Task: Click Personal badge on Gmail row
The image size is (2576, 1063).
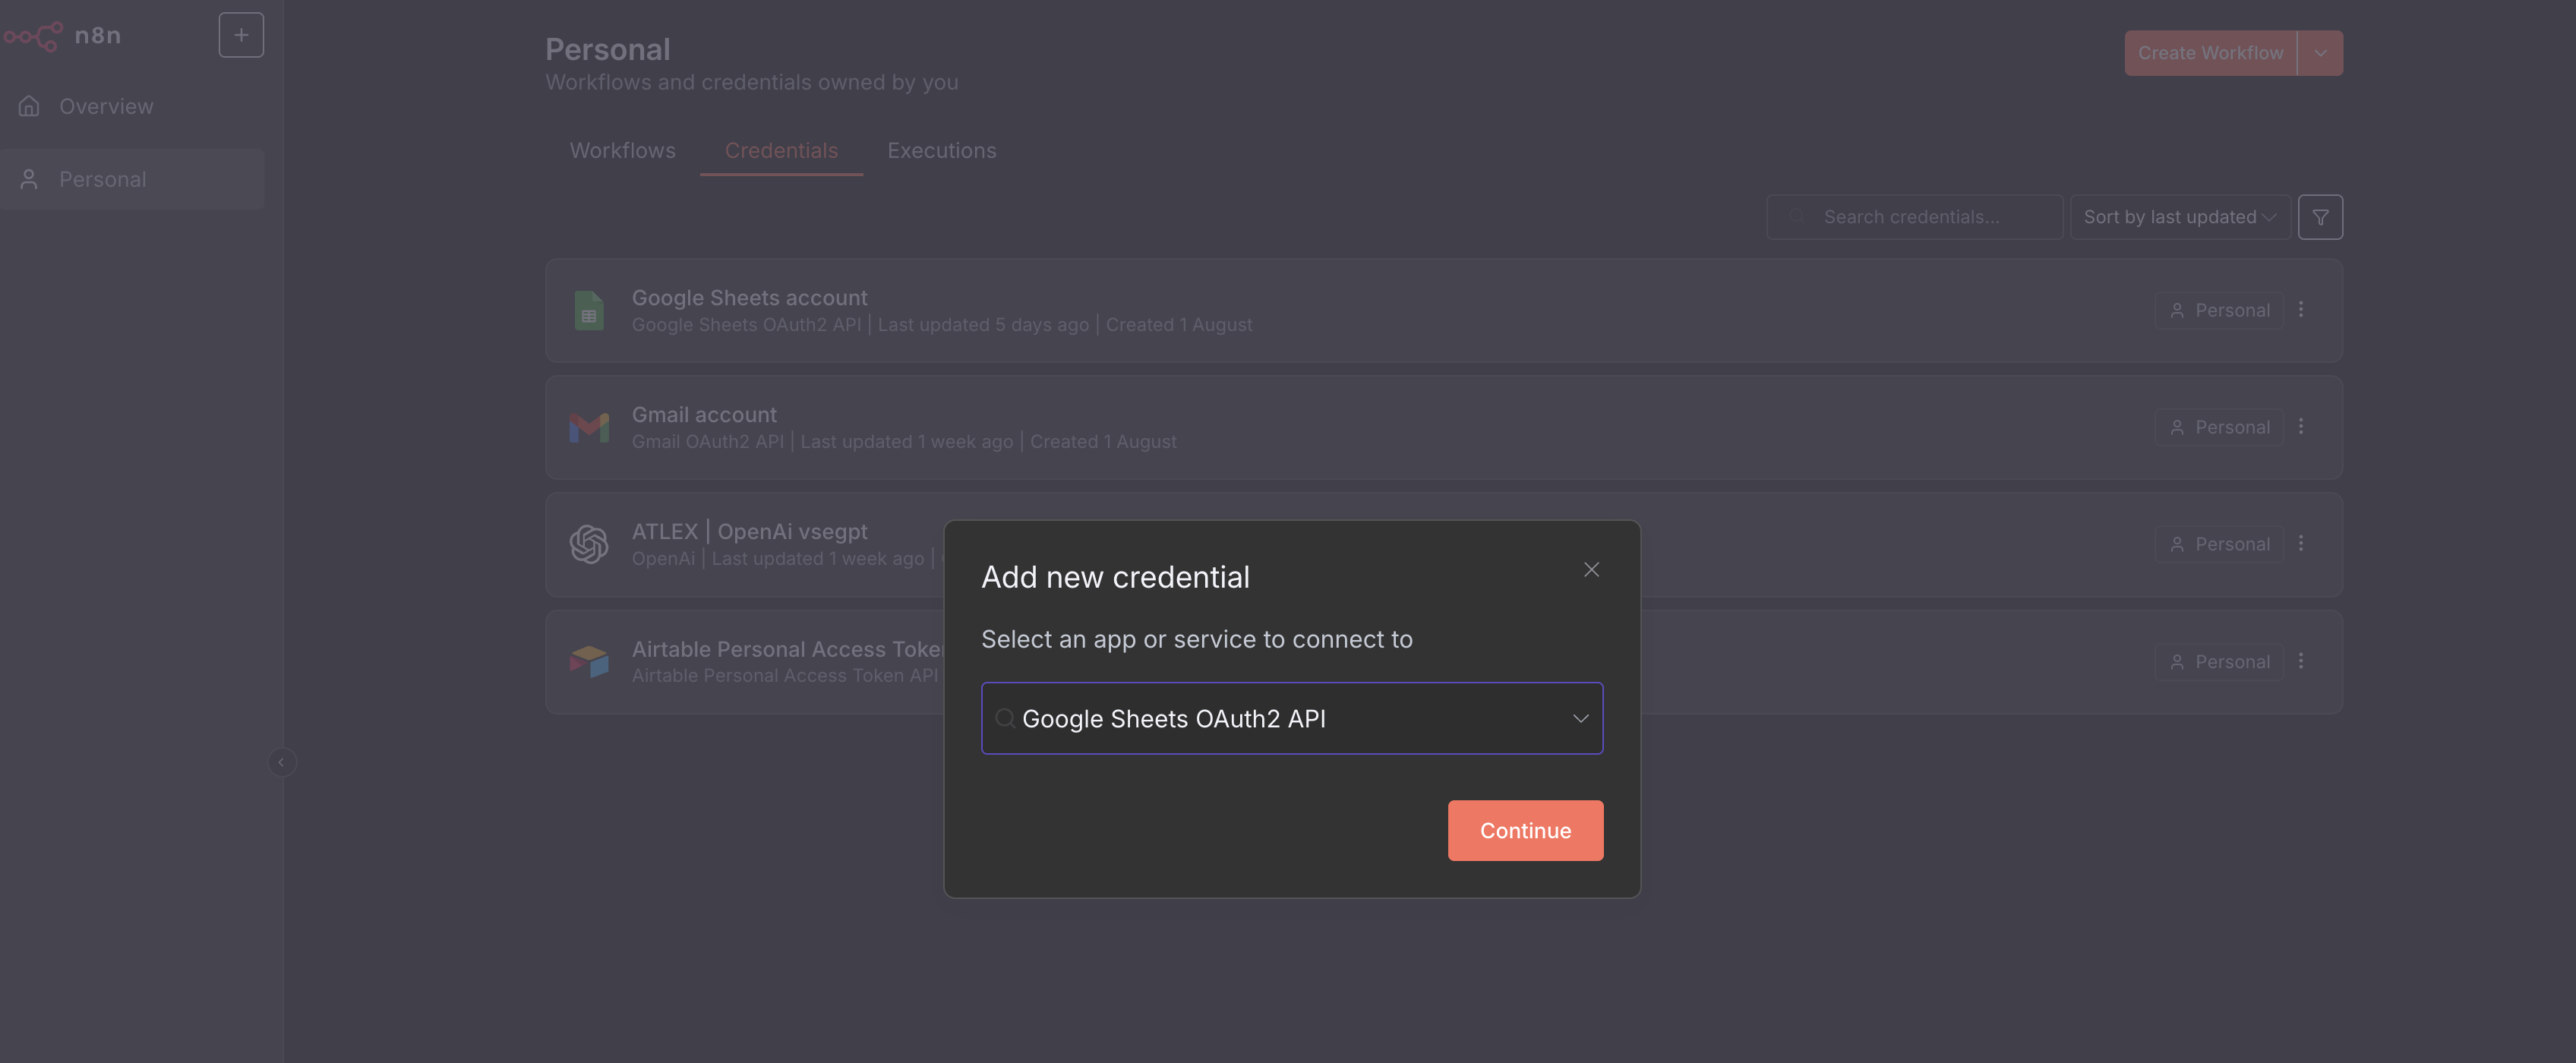Action: pos(2218,428)
